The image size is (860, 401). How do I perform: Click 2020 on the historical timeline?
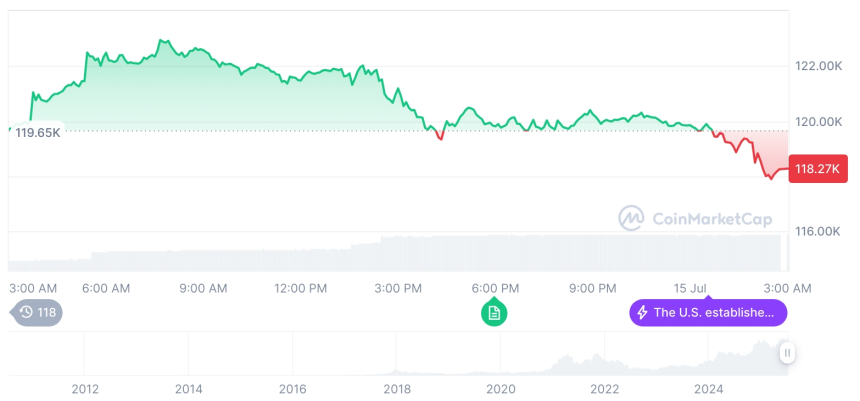tap(501, 388)
